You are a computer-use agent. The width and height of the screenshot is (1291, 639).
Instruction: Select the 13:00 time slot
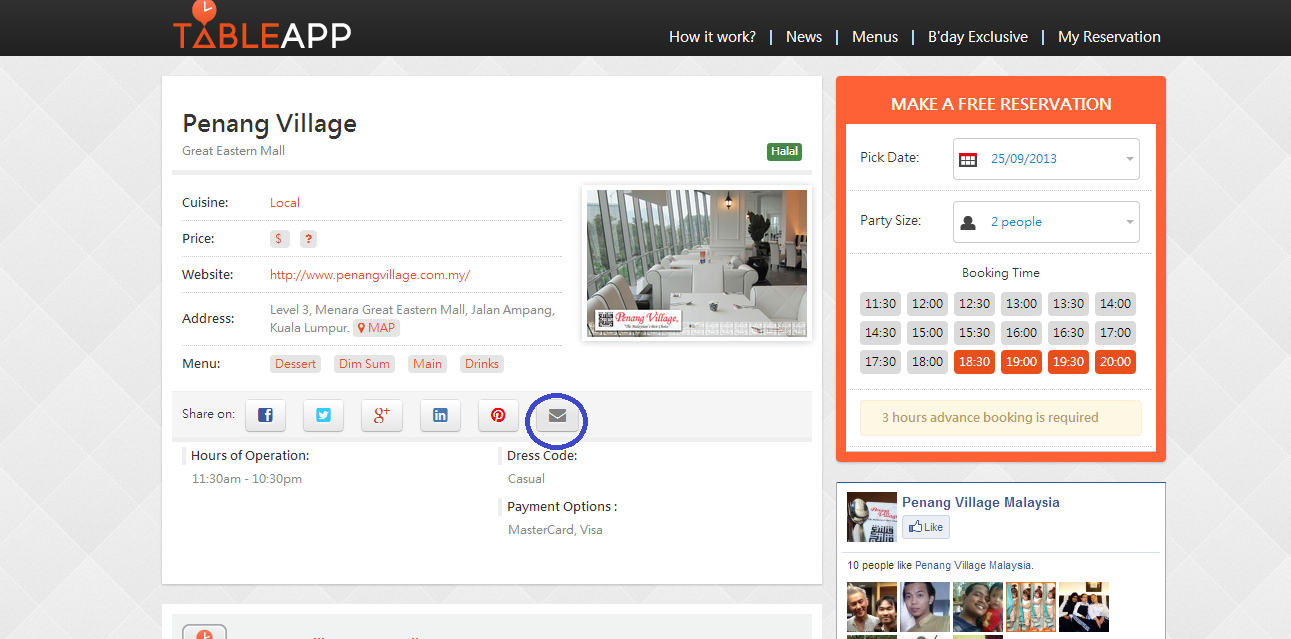pyautogui.click(x=1021, y=304)
